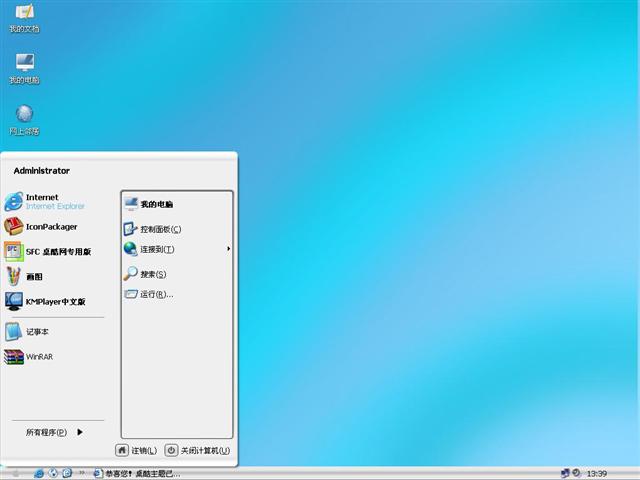The image size is (640, 480).
Task: Open KMPlayer中文版 from the start menu
Action: click(x=45, y=302)
